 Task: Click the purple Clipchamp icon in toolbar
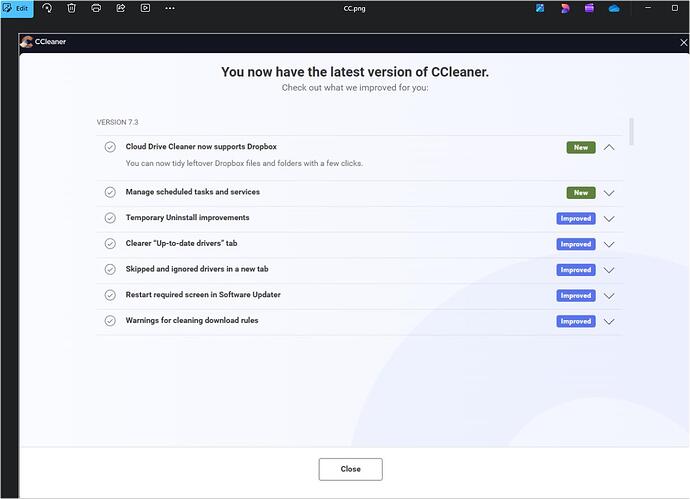(589, 8)
